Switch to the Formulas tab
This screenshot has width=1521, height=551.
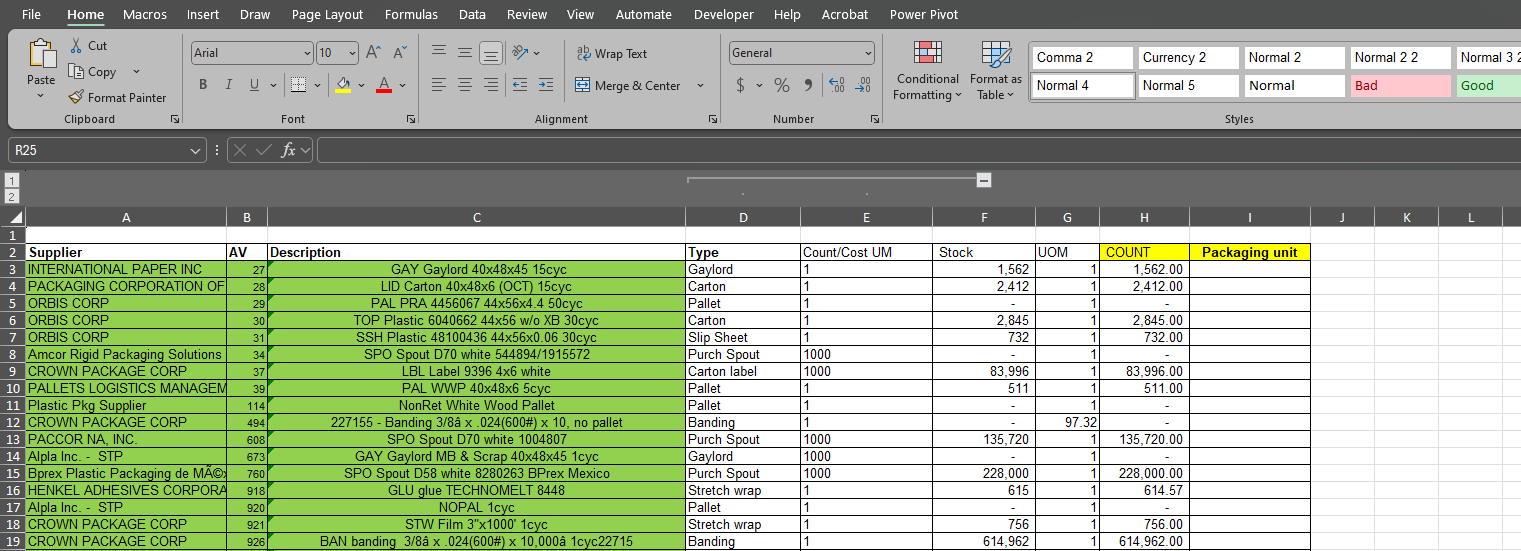(x=411, y=14)
